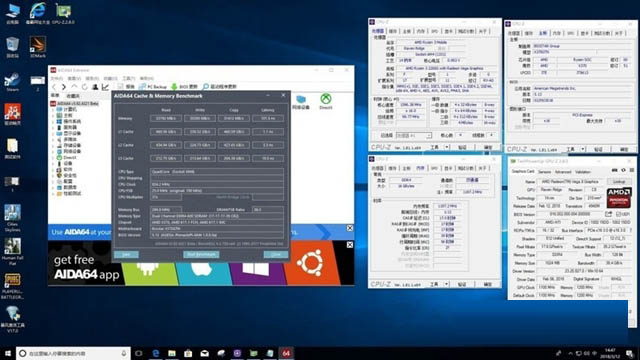The image size is (640, 360).
Task: Click Lookup button in GPU-Z
Action: point(619,181)
